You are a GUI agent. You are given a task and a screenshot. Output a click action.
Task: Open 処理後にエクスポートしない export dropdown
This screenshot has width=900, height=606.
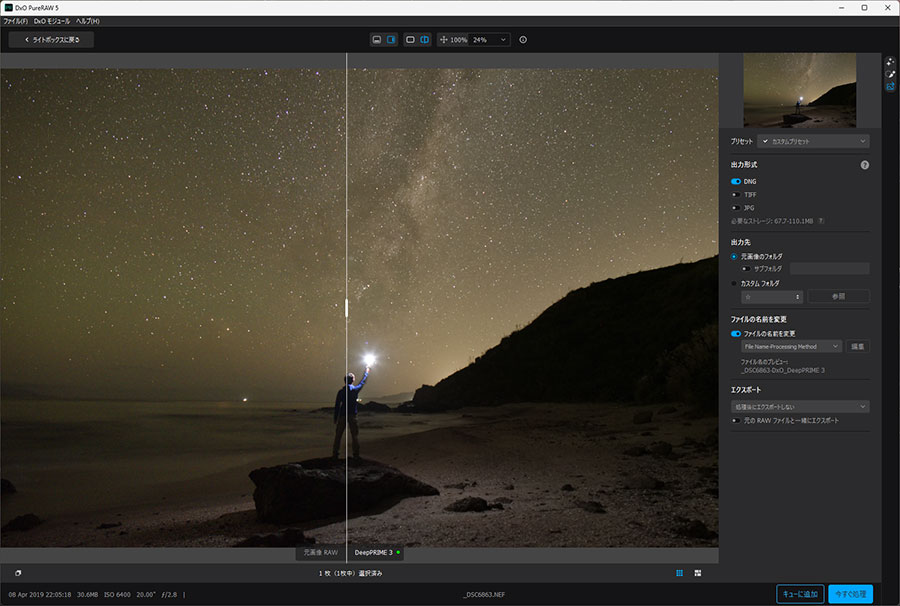point(800,407)
